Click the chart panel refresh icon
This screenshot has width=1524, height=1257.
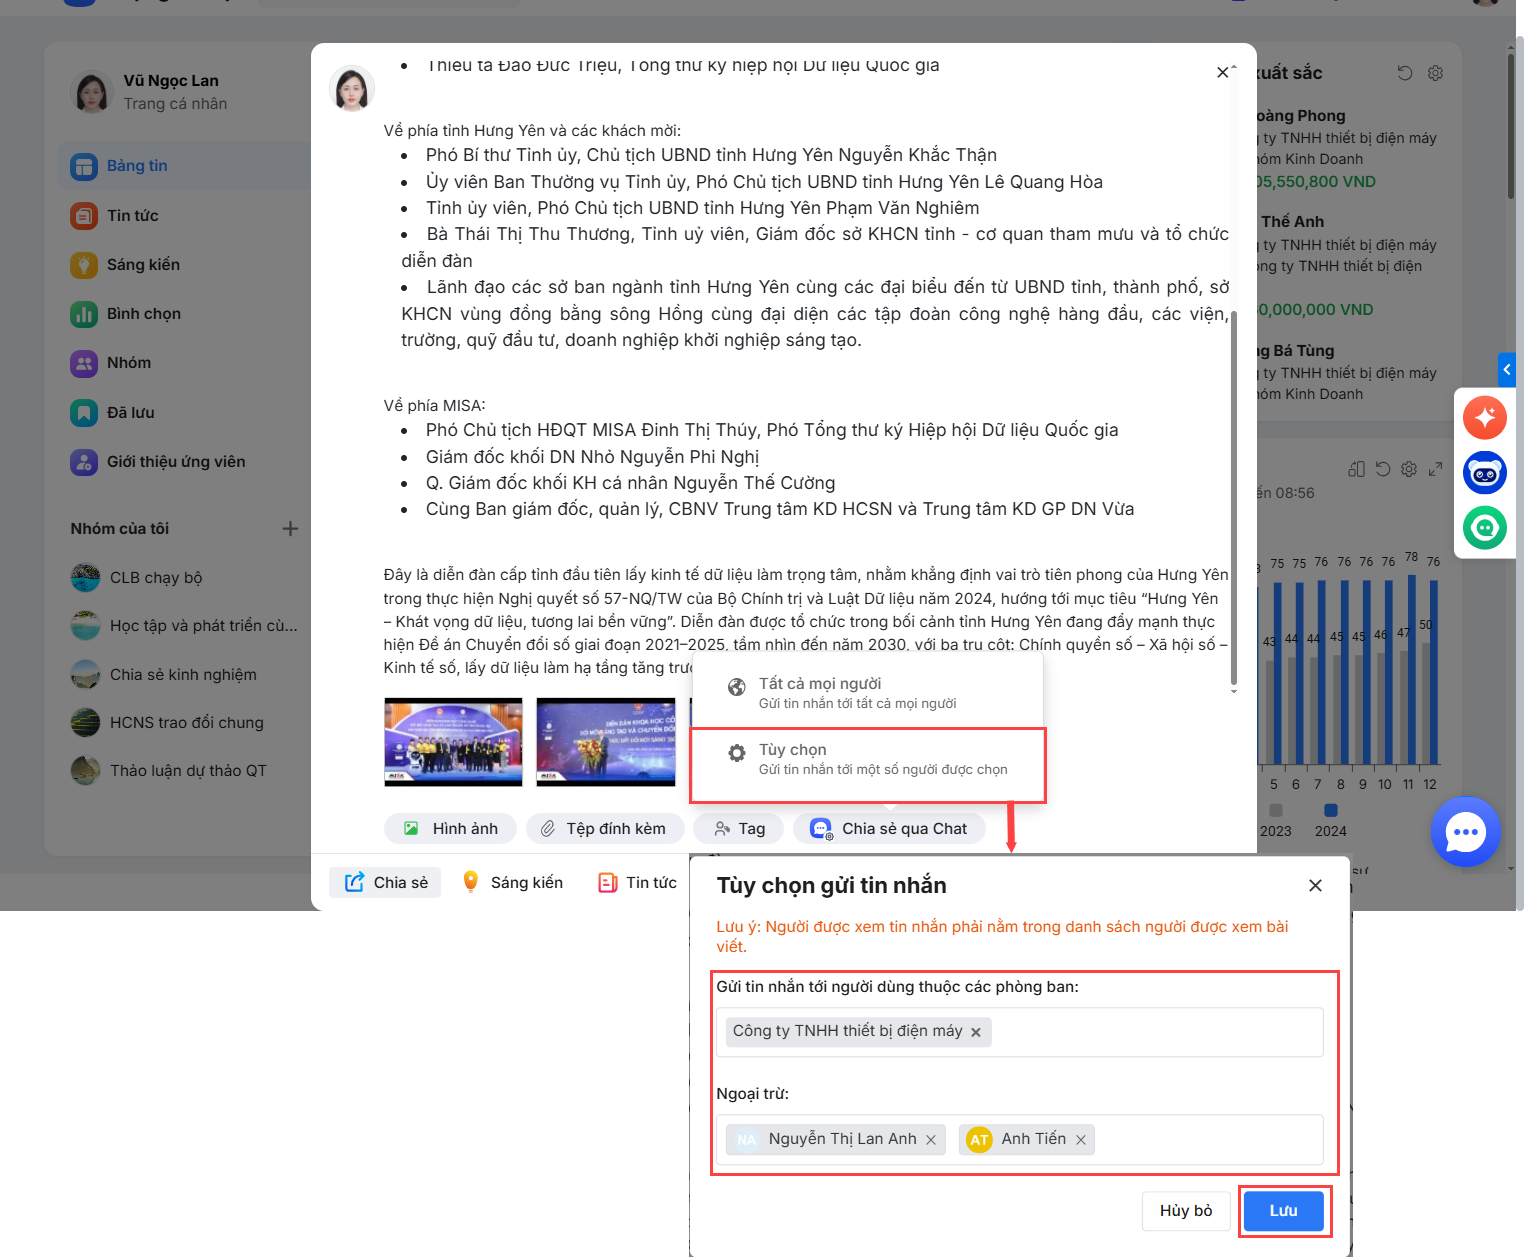point(1383,469)
